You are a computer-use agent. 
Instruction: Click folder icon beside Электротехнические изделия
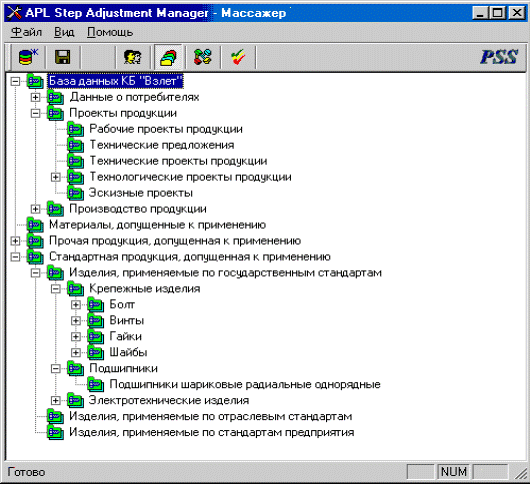pyautogui.click(x=75, y=401)
